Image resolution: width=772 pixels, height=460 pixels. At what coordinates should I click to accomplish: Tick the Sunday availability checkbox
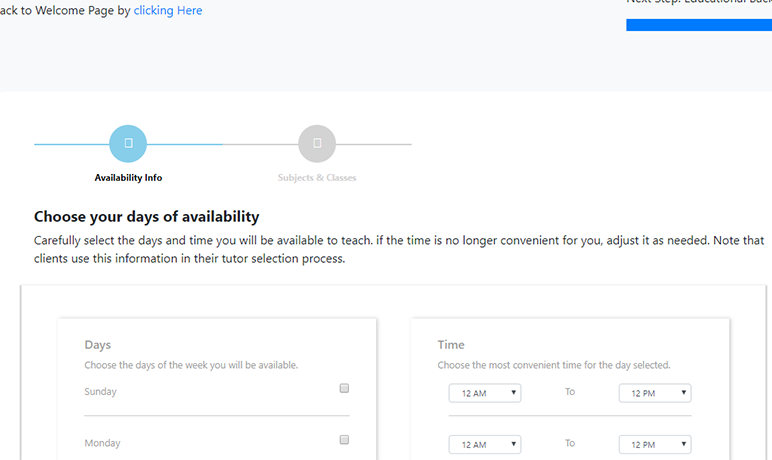344,388
